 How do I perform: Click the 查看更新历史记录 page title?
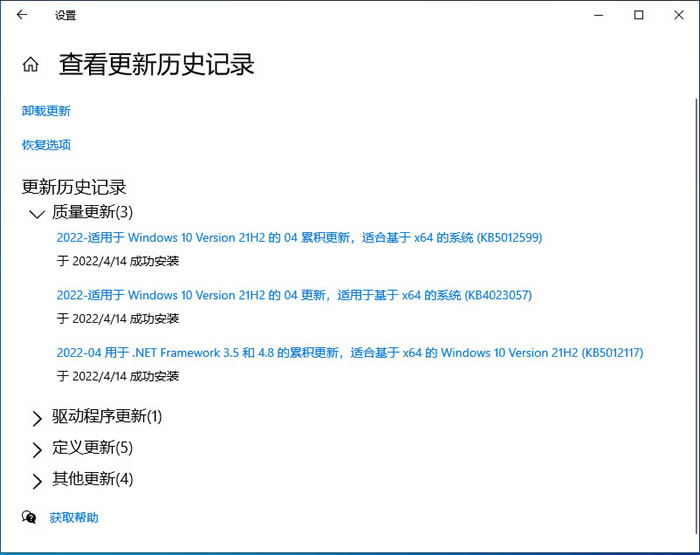[x=157, y=64]
